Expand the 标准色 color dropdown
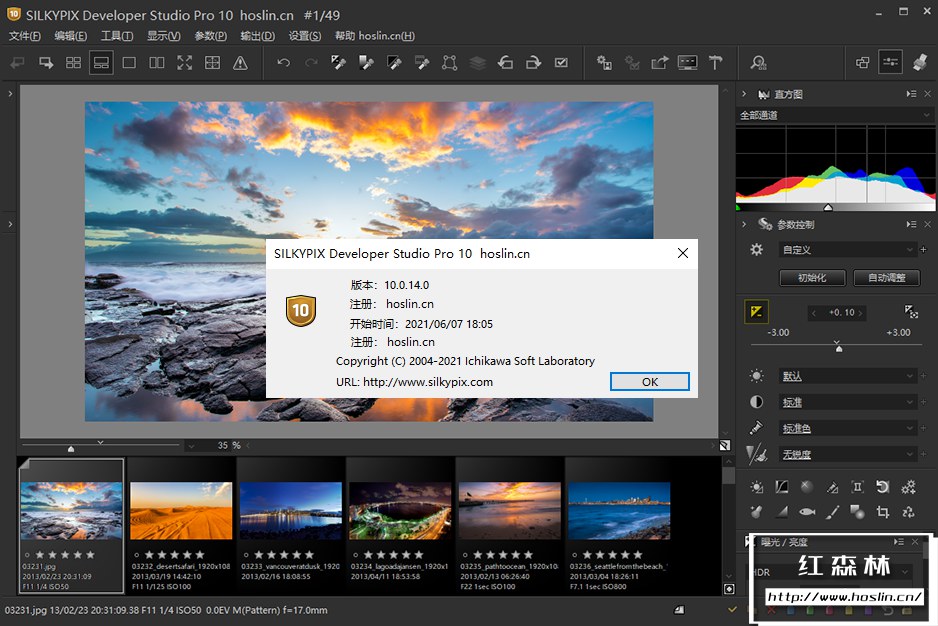The height and width of the screenshot is (626, 938). (847, 428)
